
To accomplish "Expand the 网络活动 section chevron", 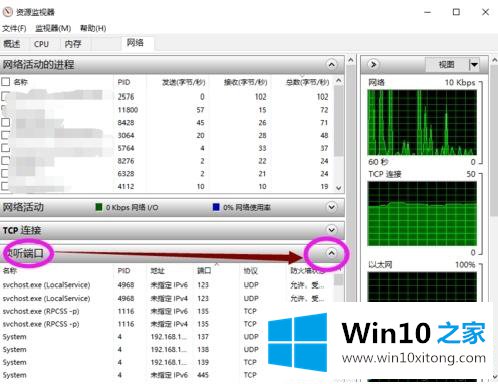I will [331, 207].
